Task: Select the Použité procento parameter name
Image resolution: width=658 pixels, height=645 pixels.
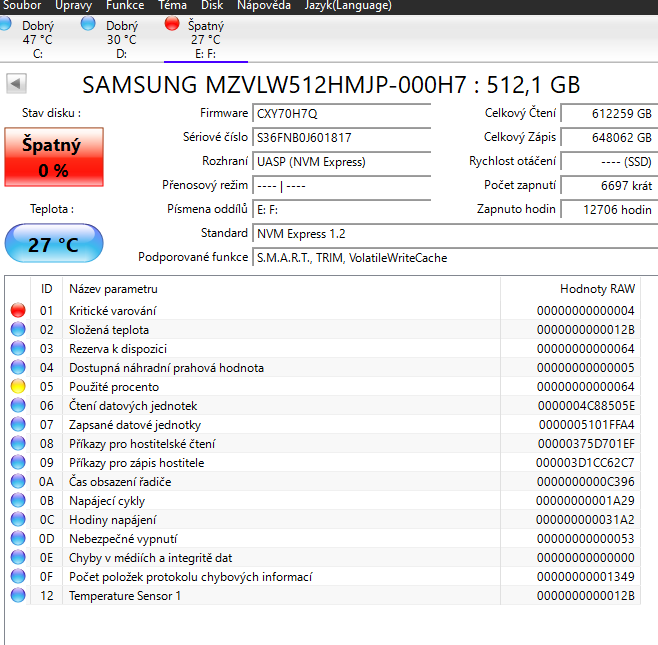Action: point(114,387)
